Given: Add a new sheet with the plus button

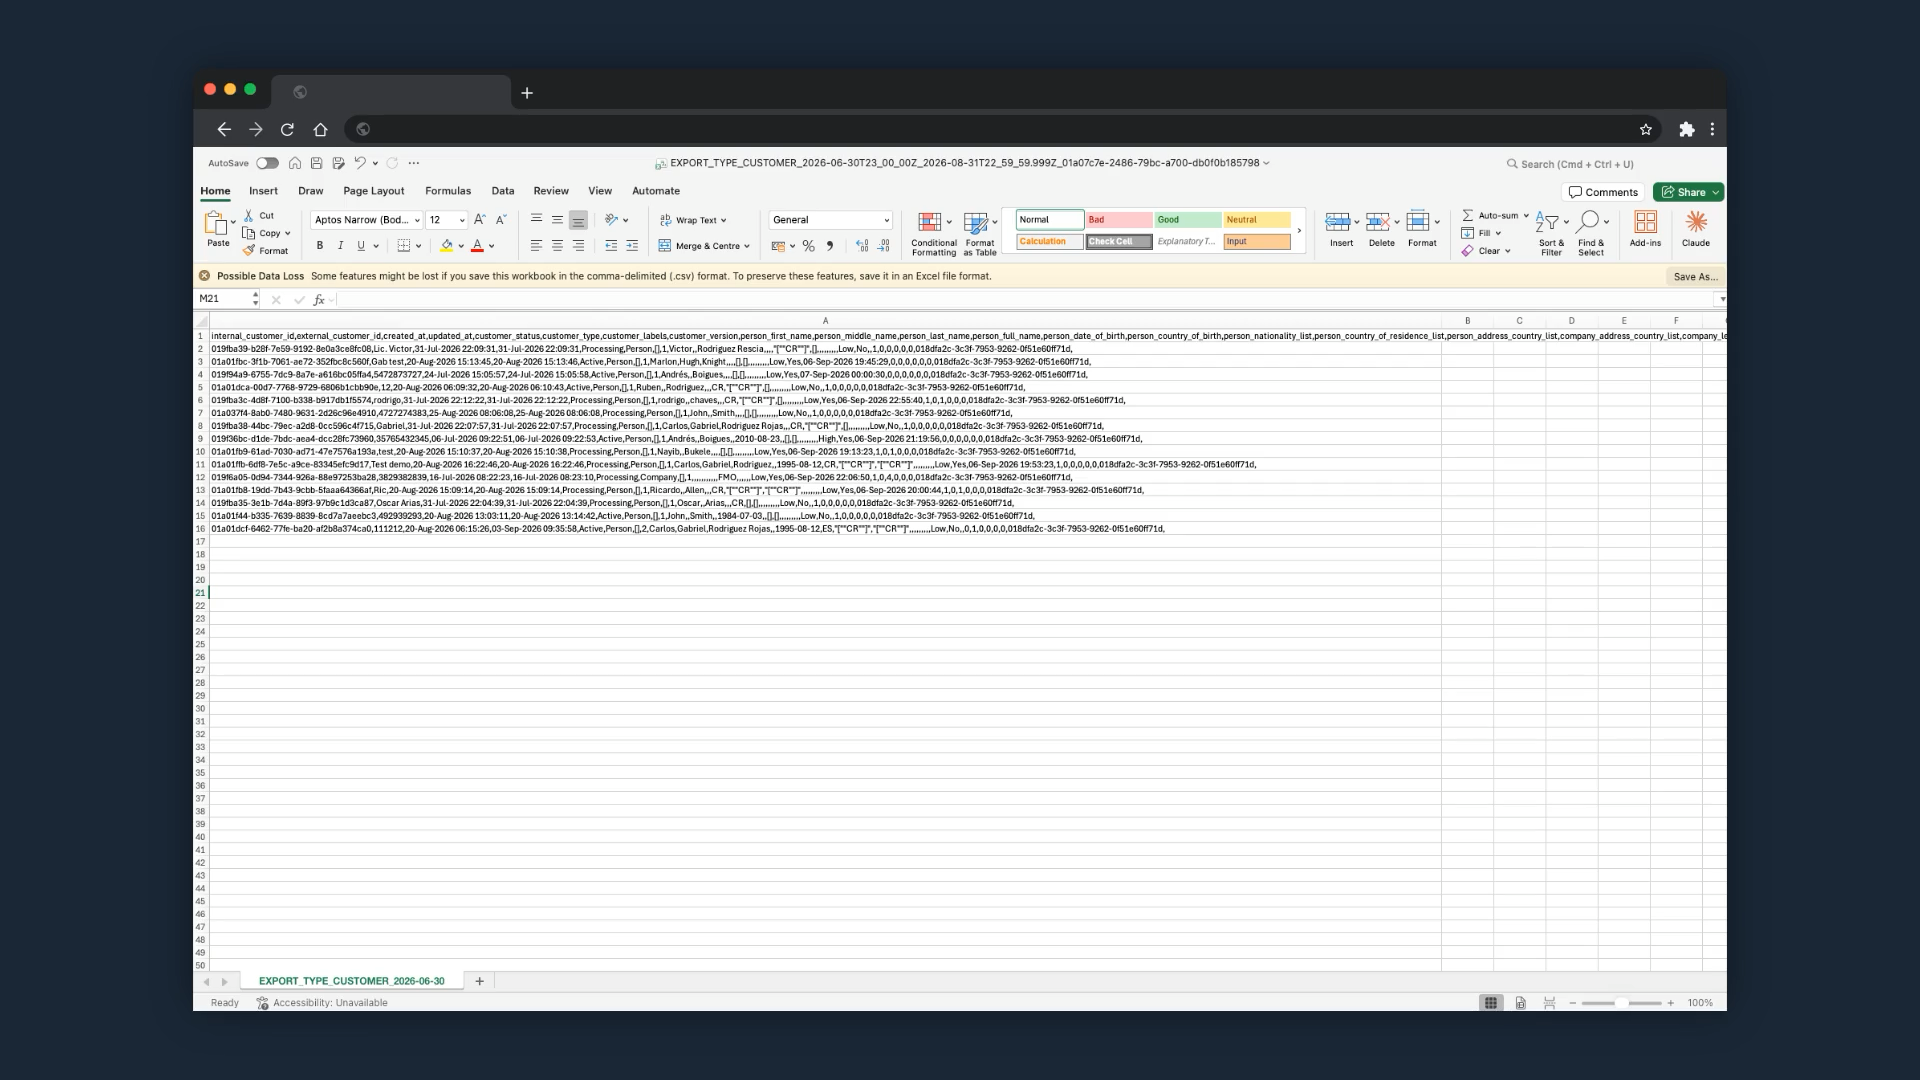Looking at the screenshot, I should coord(480,981).
